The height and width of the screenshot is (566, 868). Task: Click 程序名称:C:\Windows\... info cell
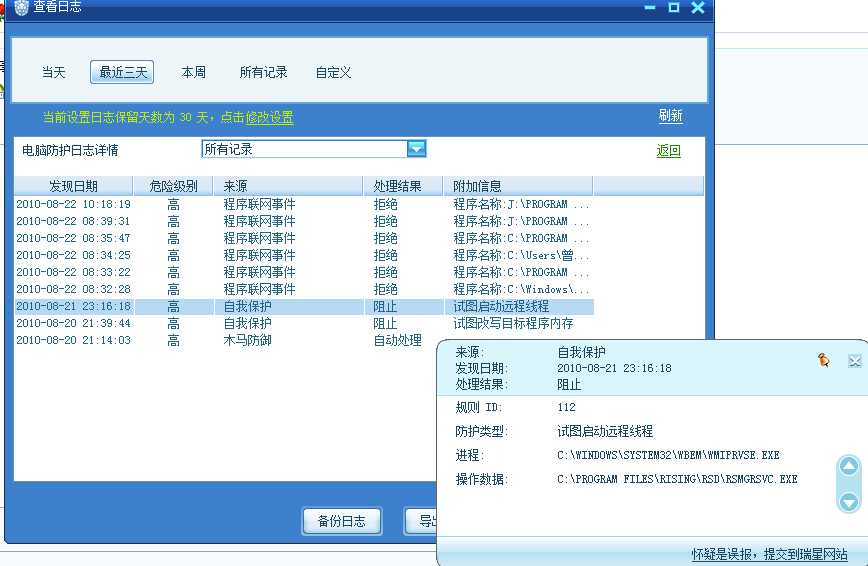pos(521,289)
